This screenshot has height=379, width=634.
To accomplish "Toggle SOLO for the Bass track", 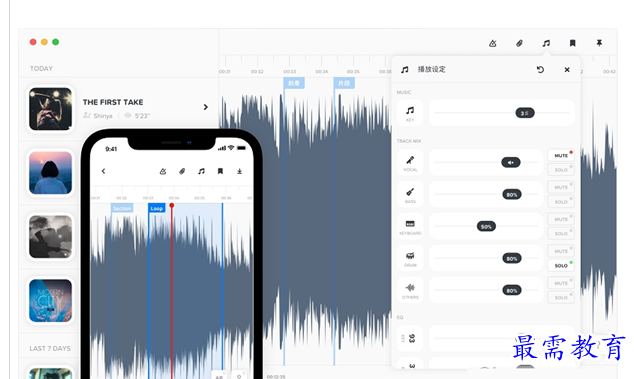I will [561, 202].
